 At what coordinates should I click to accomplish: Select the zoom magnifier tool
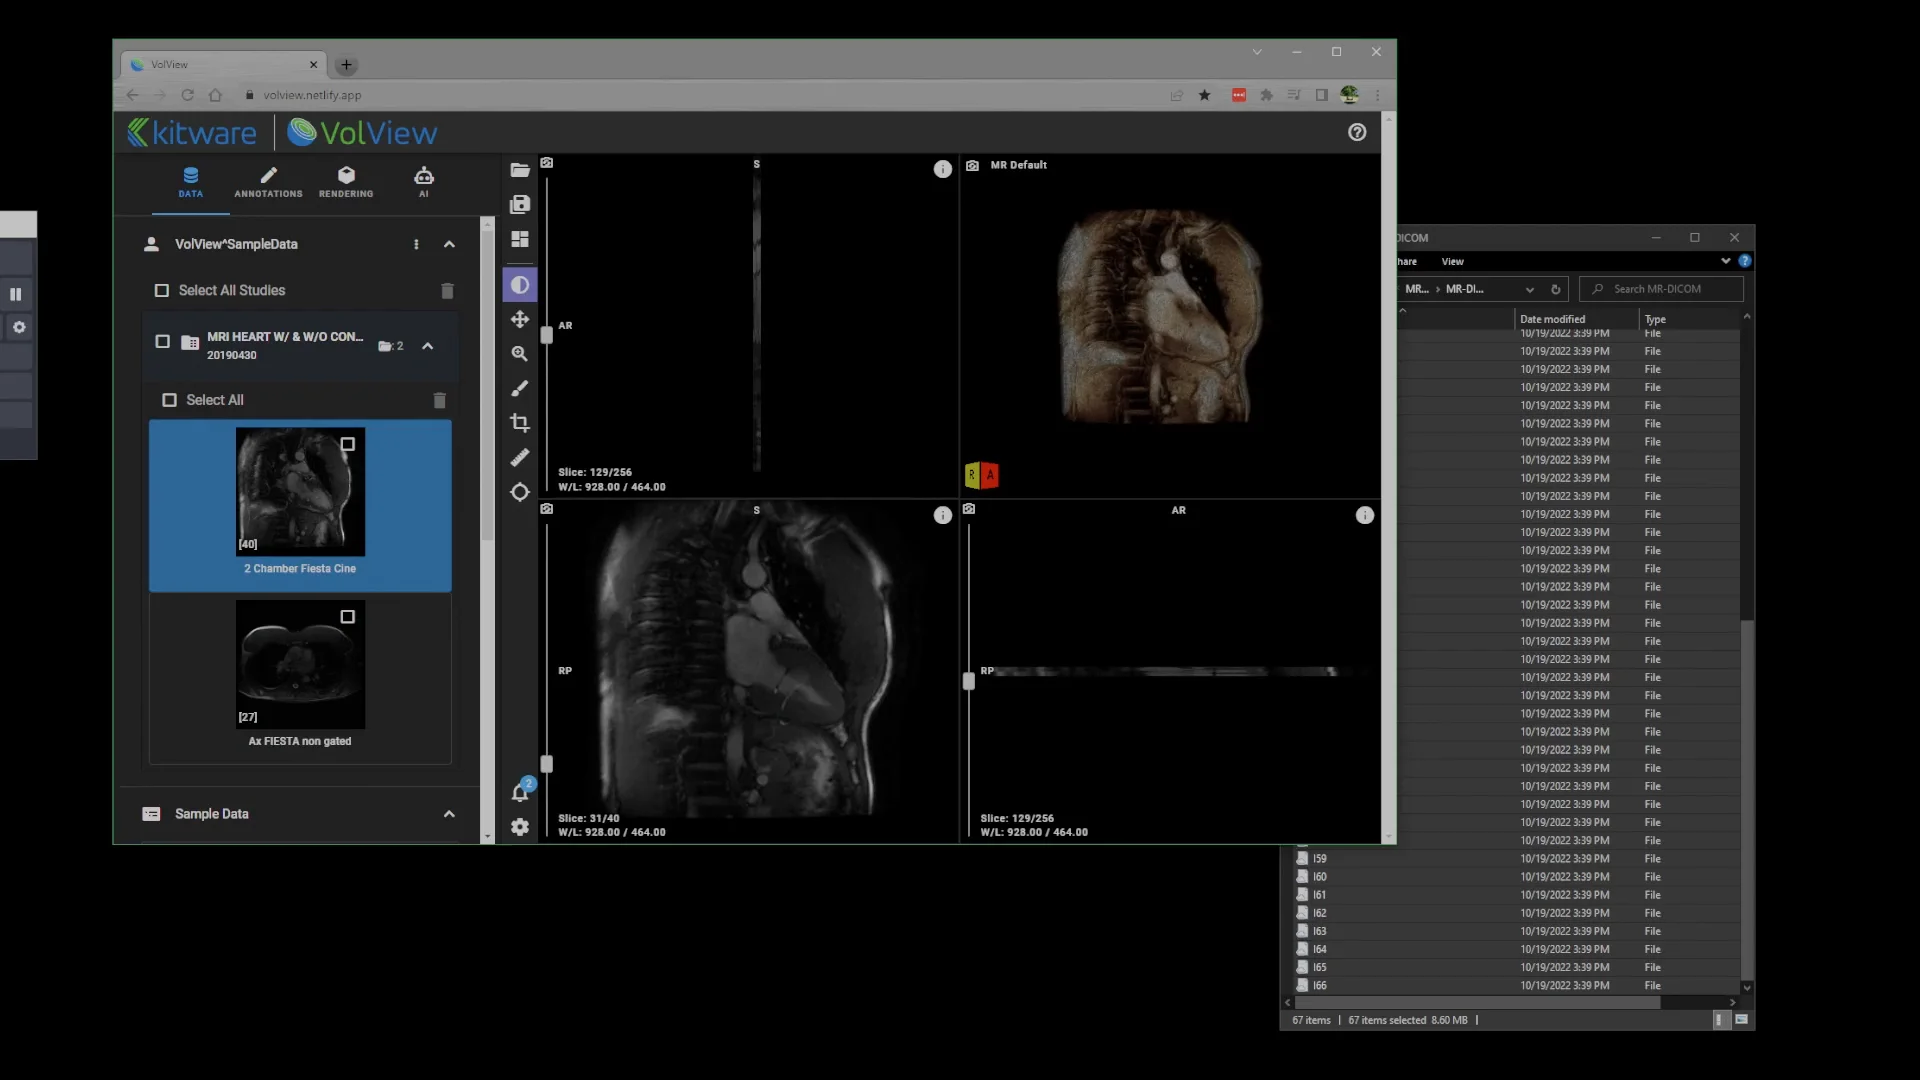520,354
